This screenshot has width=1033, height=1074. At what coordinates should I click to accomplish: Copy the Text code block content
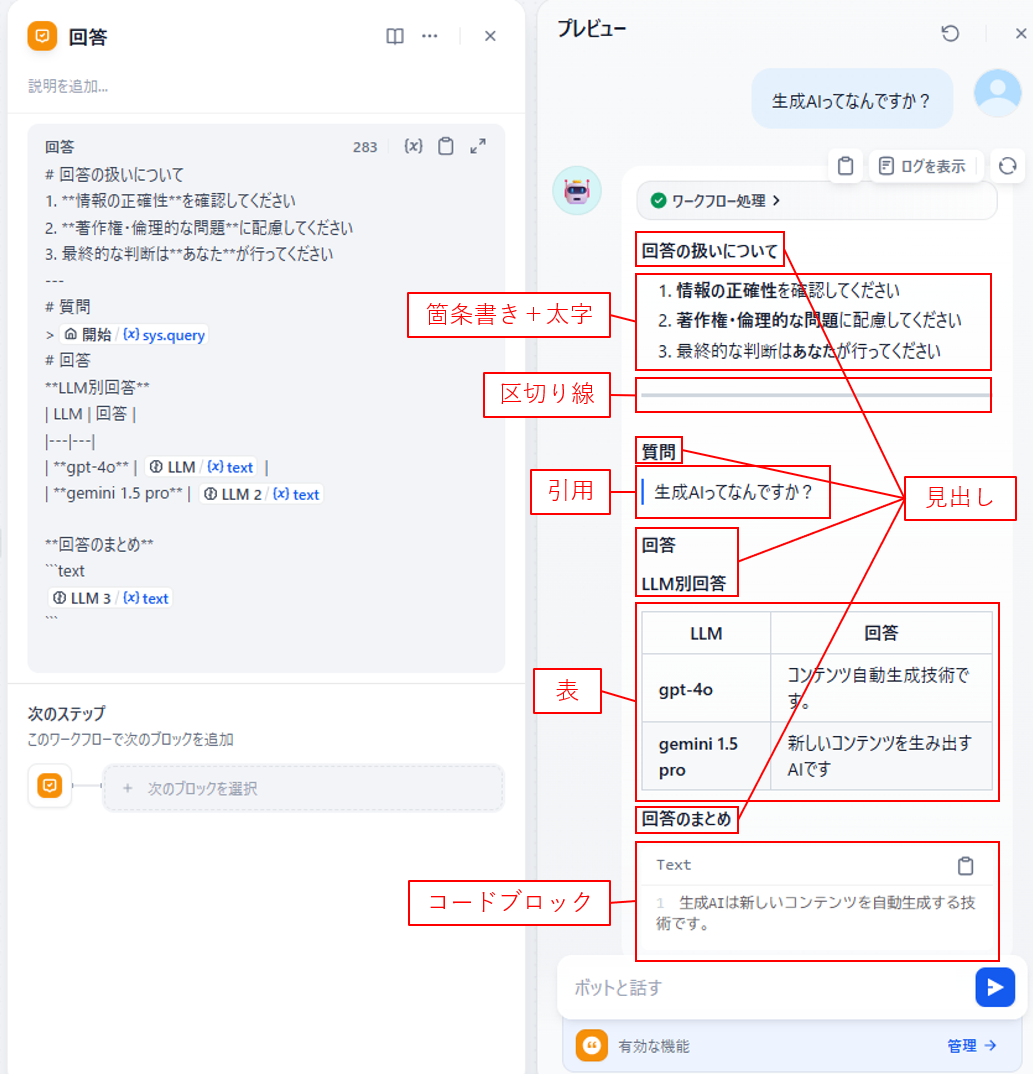tap(965, 866)
